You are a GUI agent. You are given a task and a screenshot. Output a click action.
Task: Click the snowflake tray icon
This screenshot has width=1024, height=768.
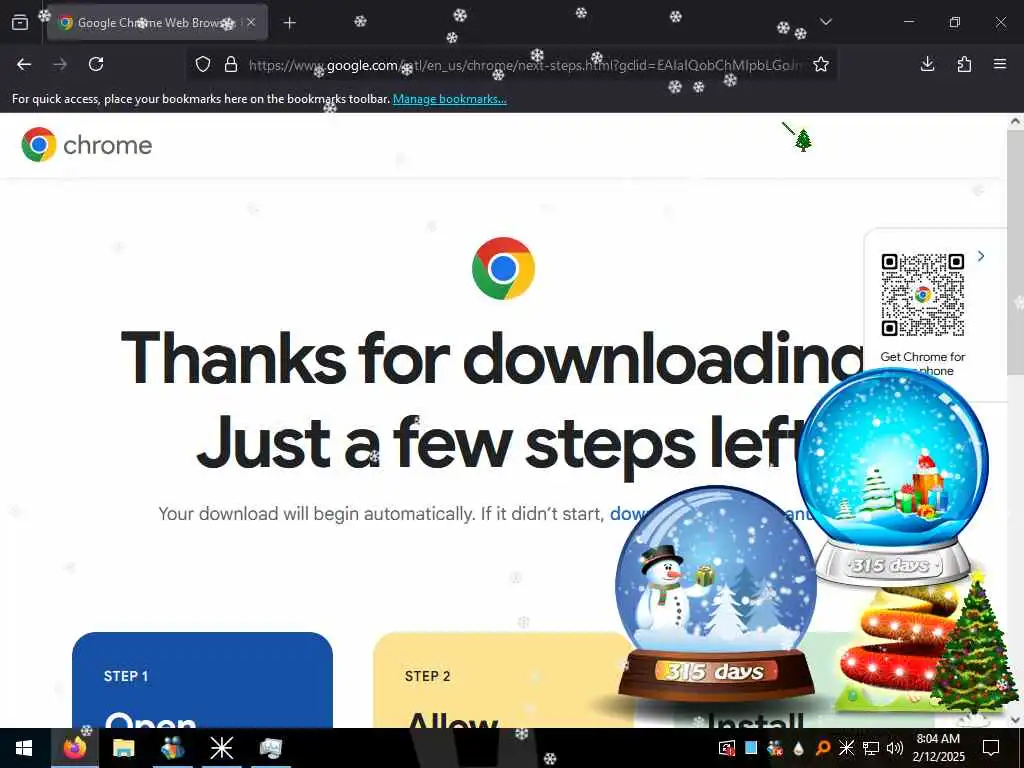point(846,748)
